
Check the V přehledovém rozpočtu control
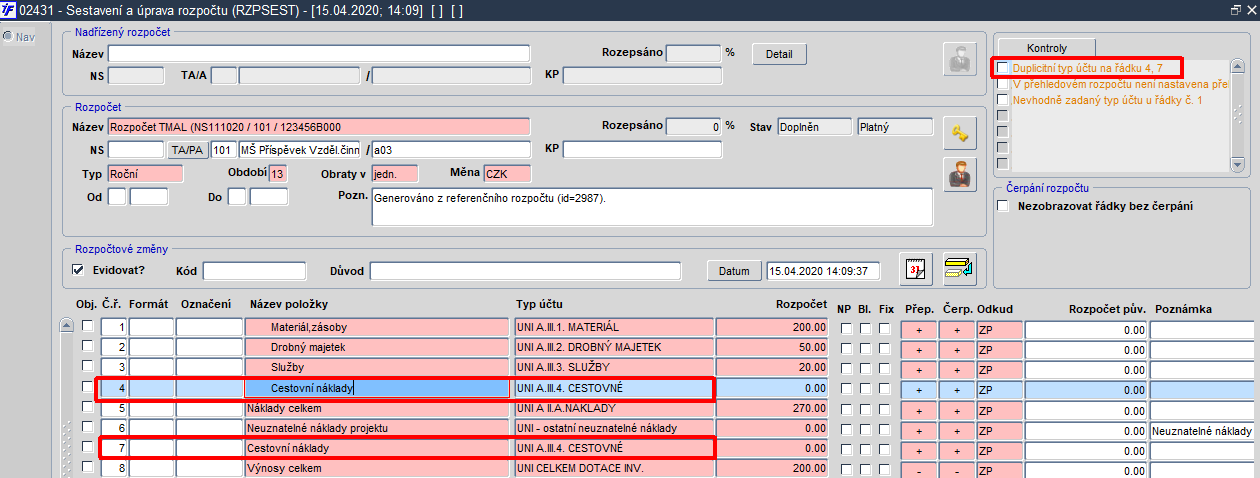[1003, 84]
